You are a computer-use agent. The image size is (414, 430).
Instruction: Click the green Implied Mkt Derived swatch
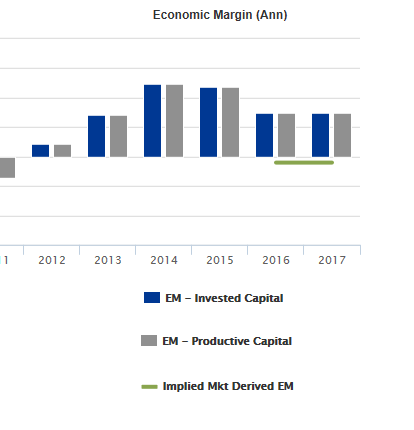[149, 387]
